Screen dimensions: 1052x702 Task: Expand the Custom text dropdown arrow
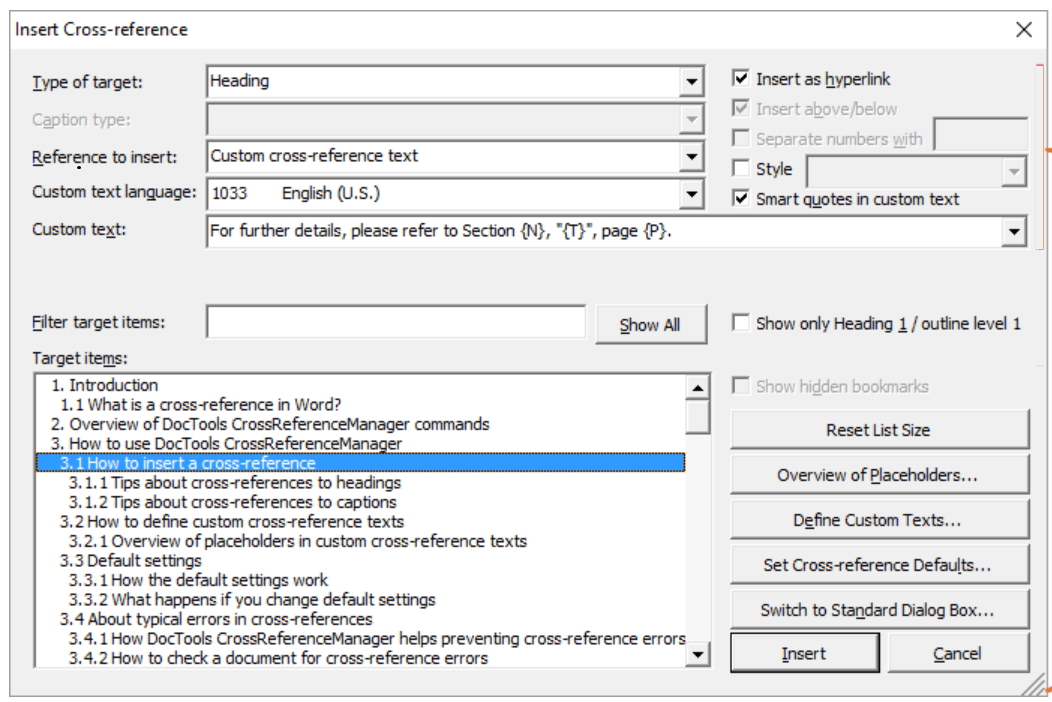click(1014, 232)
